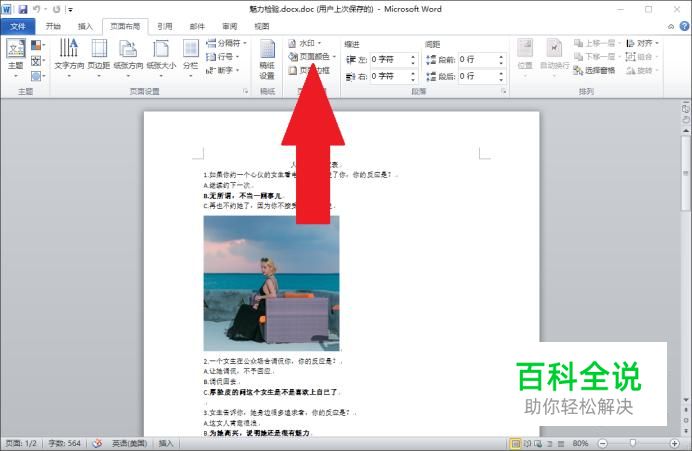Click the Word help question mark icon
The width and height of the screenshot is (692, 451).
point(684,26)
